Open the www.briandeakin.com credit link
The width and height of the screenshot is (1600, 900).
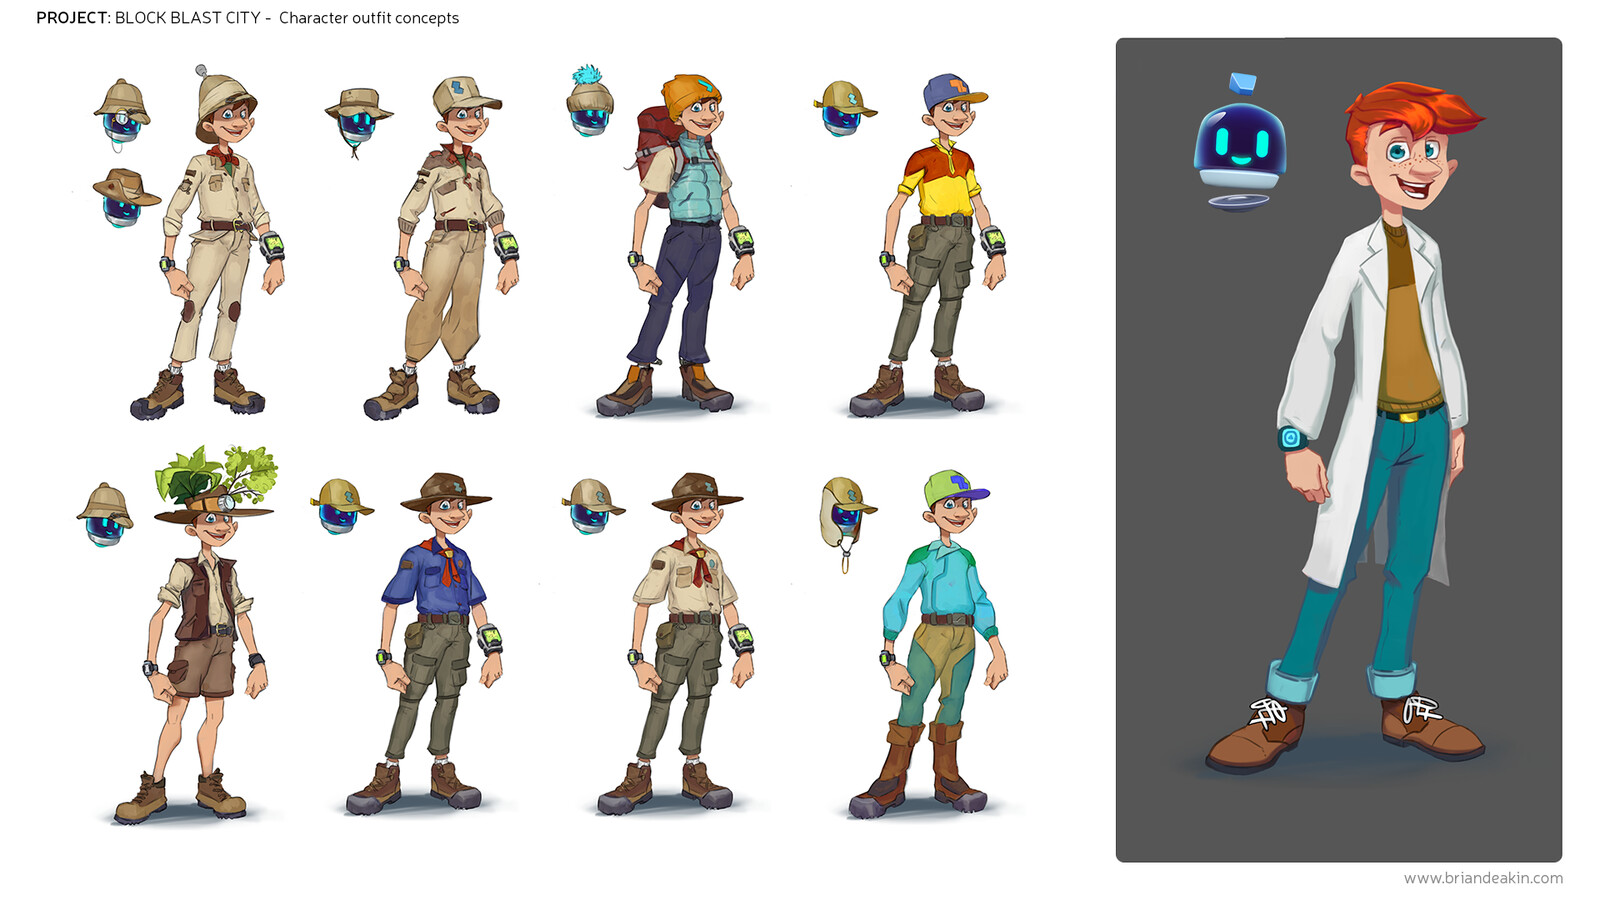[x=1483, y=878]
